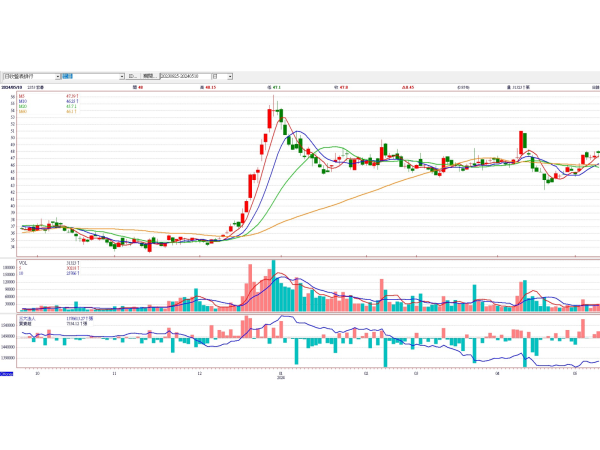Click the 期間... button in toolbar
The width and height of the screenshot is (600, 450).
(x=150, y=76)
